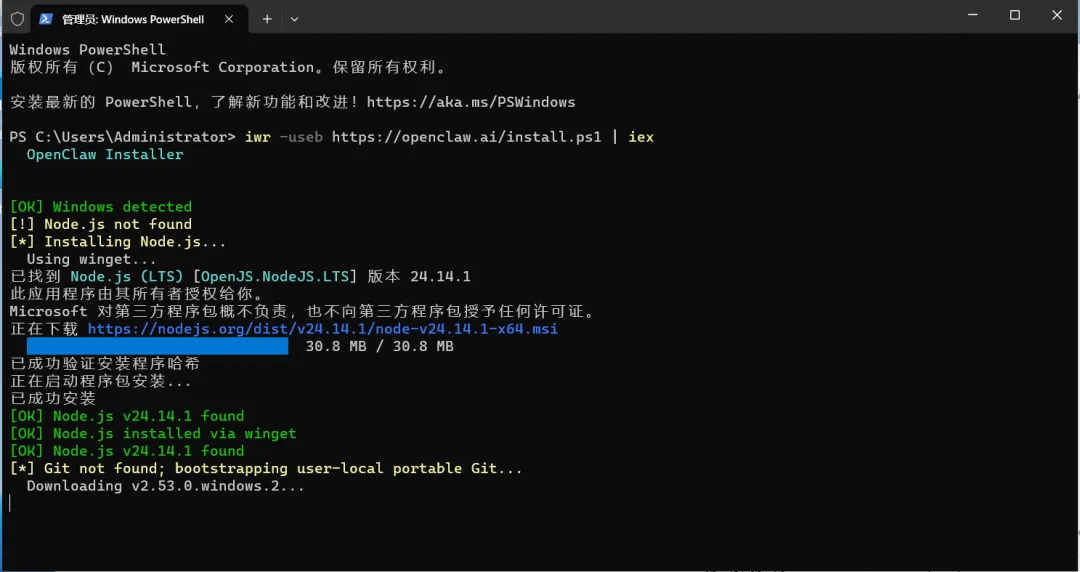Open a new tab with plus button
The image size is (1080, 572).
pyautogui.click(x=267, y=19)
